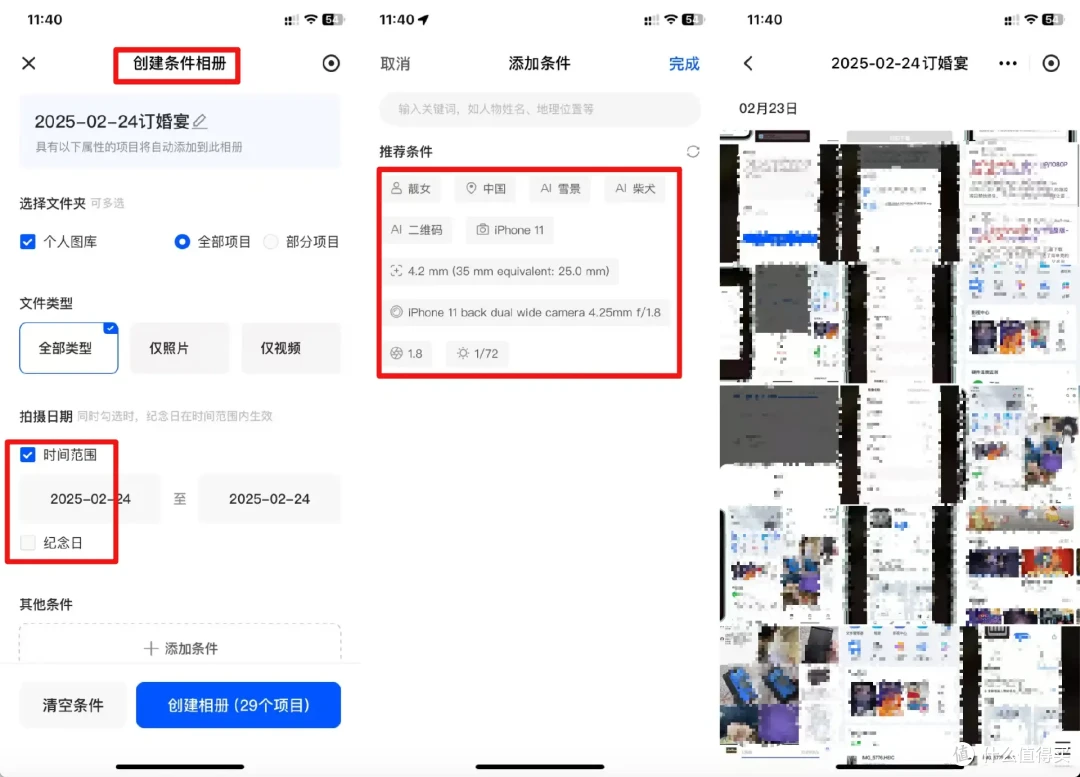Select iPhone 11 back dual wide camera lens
The image size is (1080, 777).
526,312
